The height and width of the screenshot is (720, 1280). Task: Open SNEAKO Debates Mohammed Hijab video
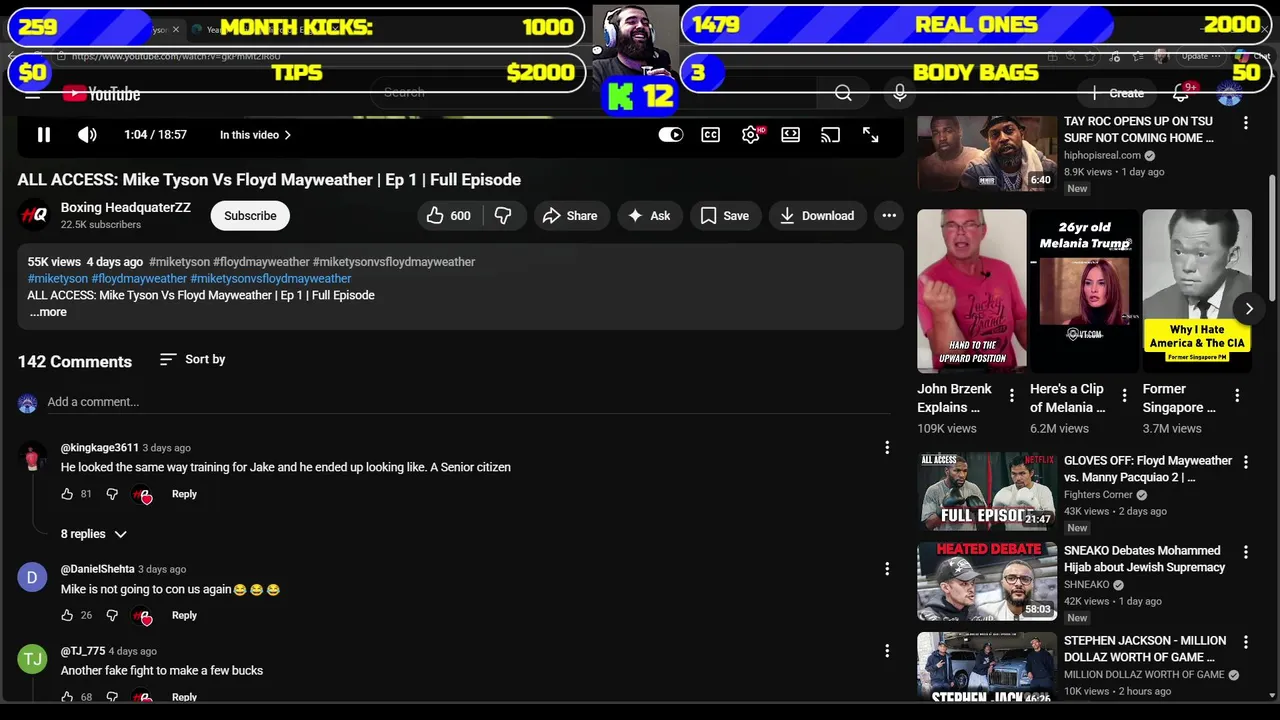tap(987, 581)
